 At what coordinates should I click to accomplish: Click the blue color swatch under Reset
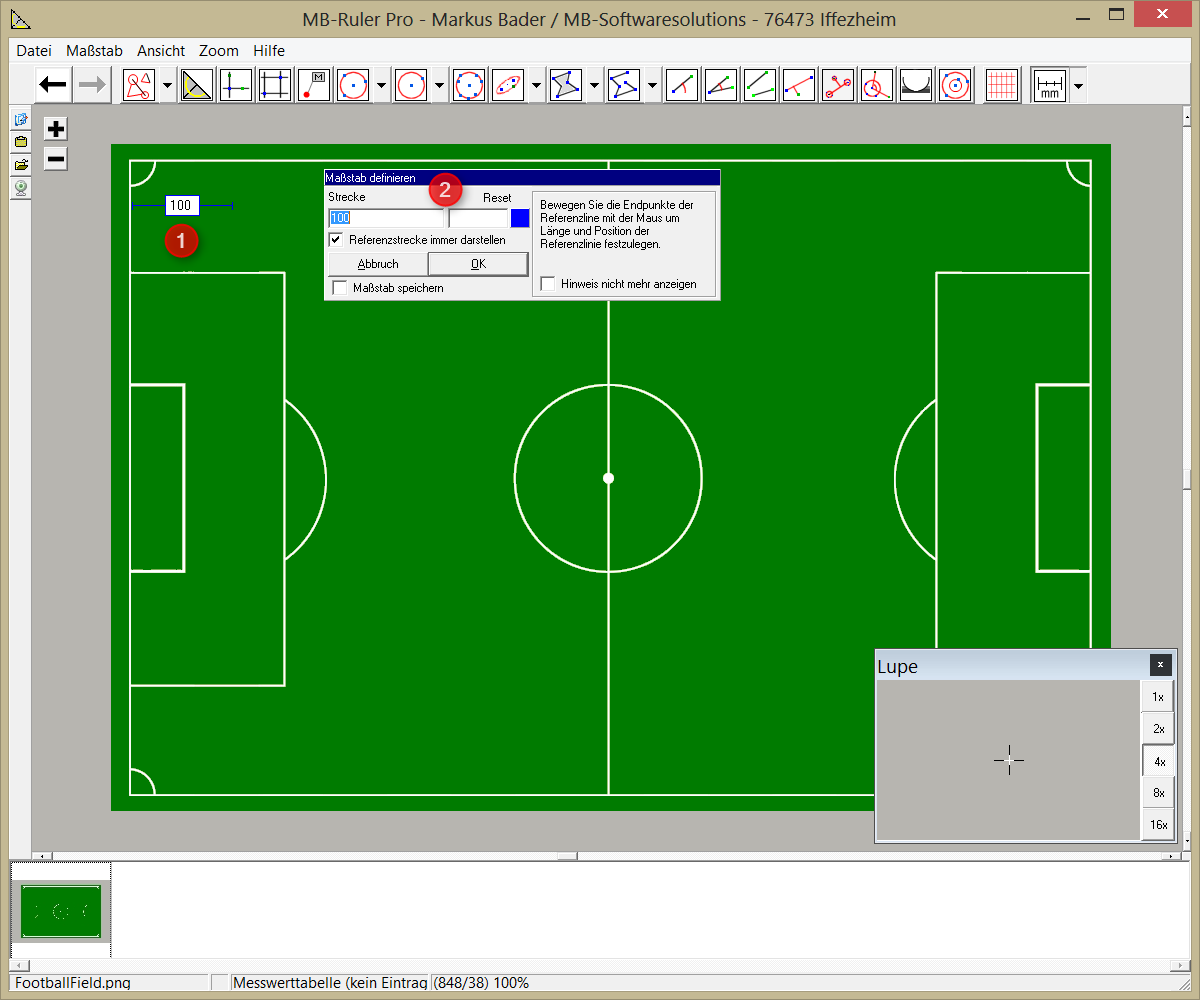coord(520,218)
